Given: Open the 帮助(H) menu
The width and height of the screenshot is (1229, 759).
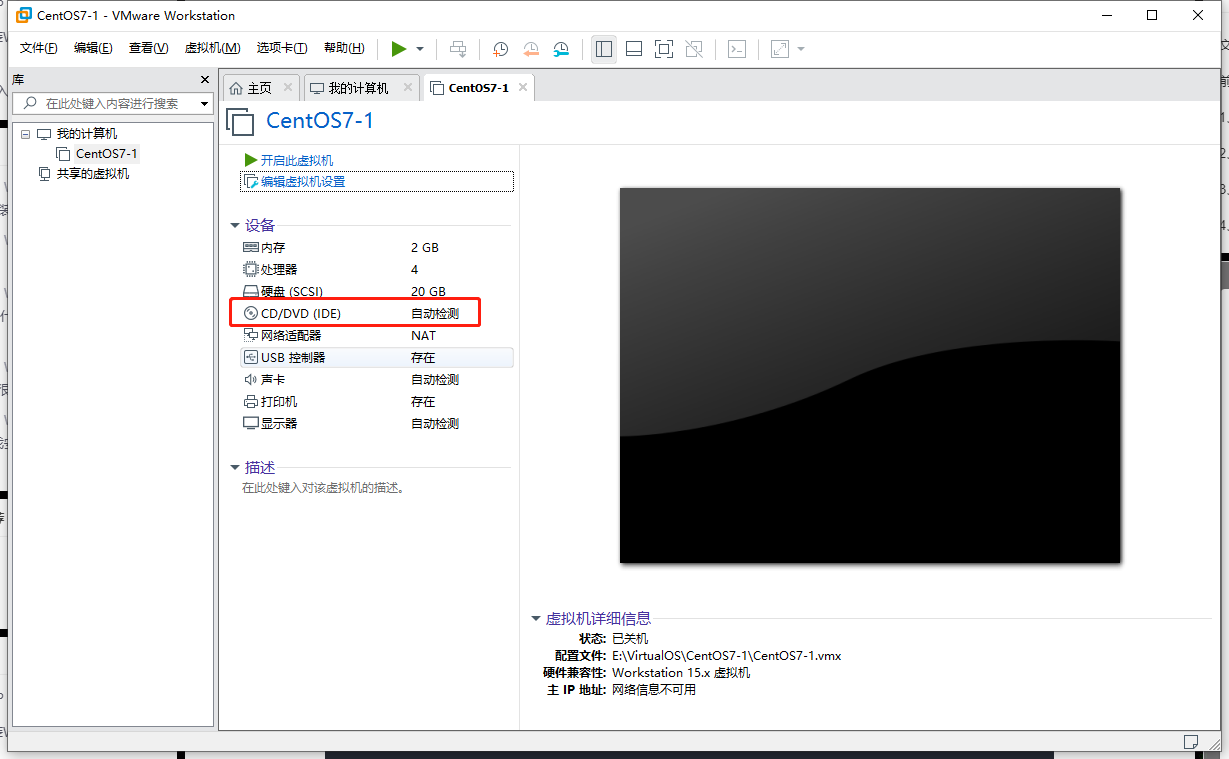Looking at the screenshot, I should 344,48.
